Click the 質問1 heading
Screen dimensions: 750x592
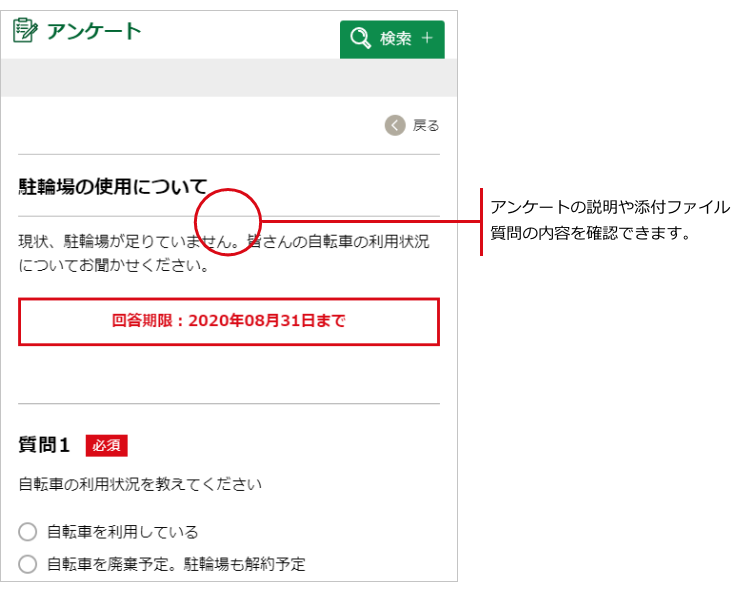(x=44, y=445)
